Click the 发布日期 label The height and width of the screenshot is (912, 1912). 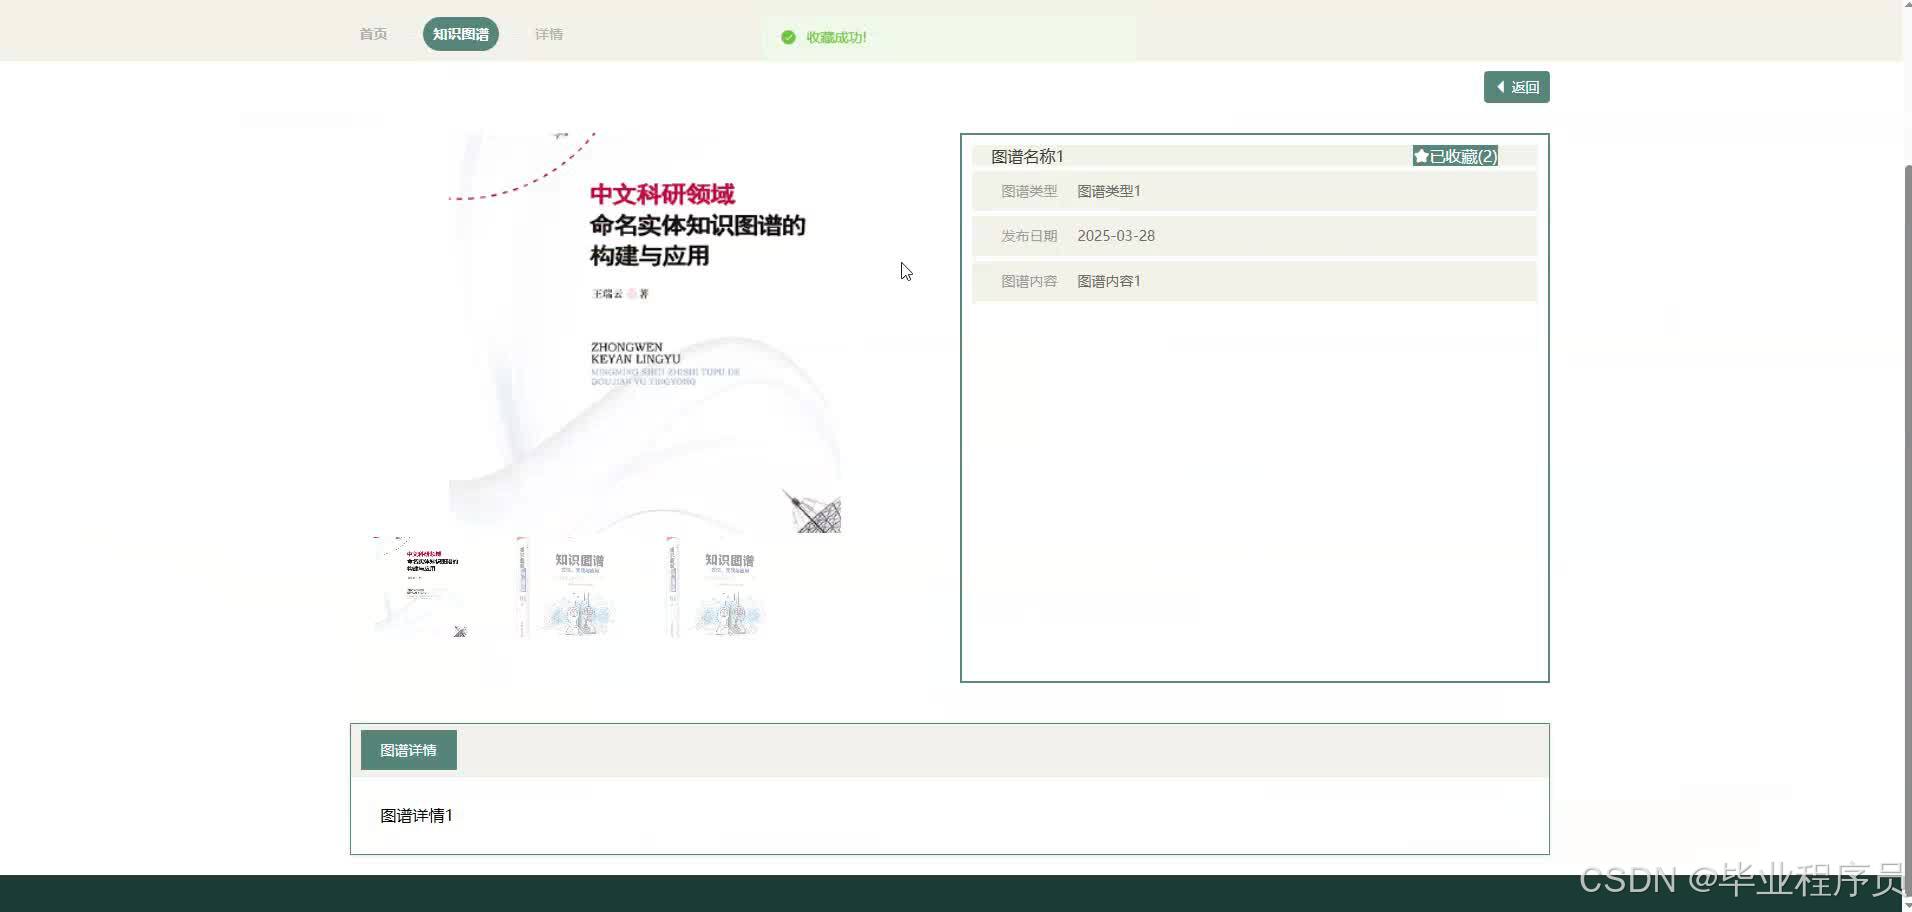[1029, 236]
